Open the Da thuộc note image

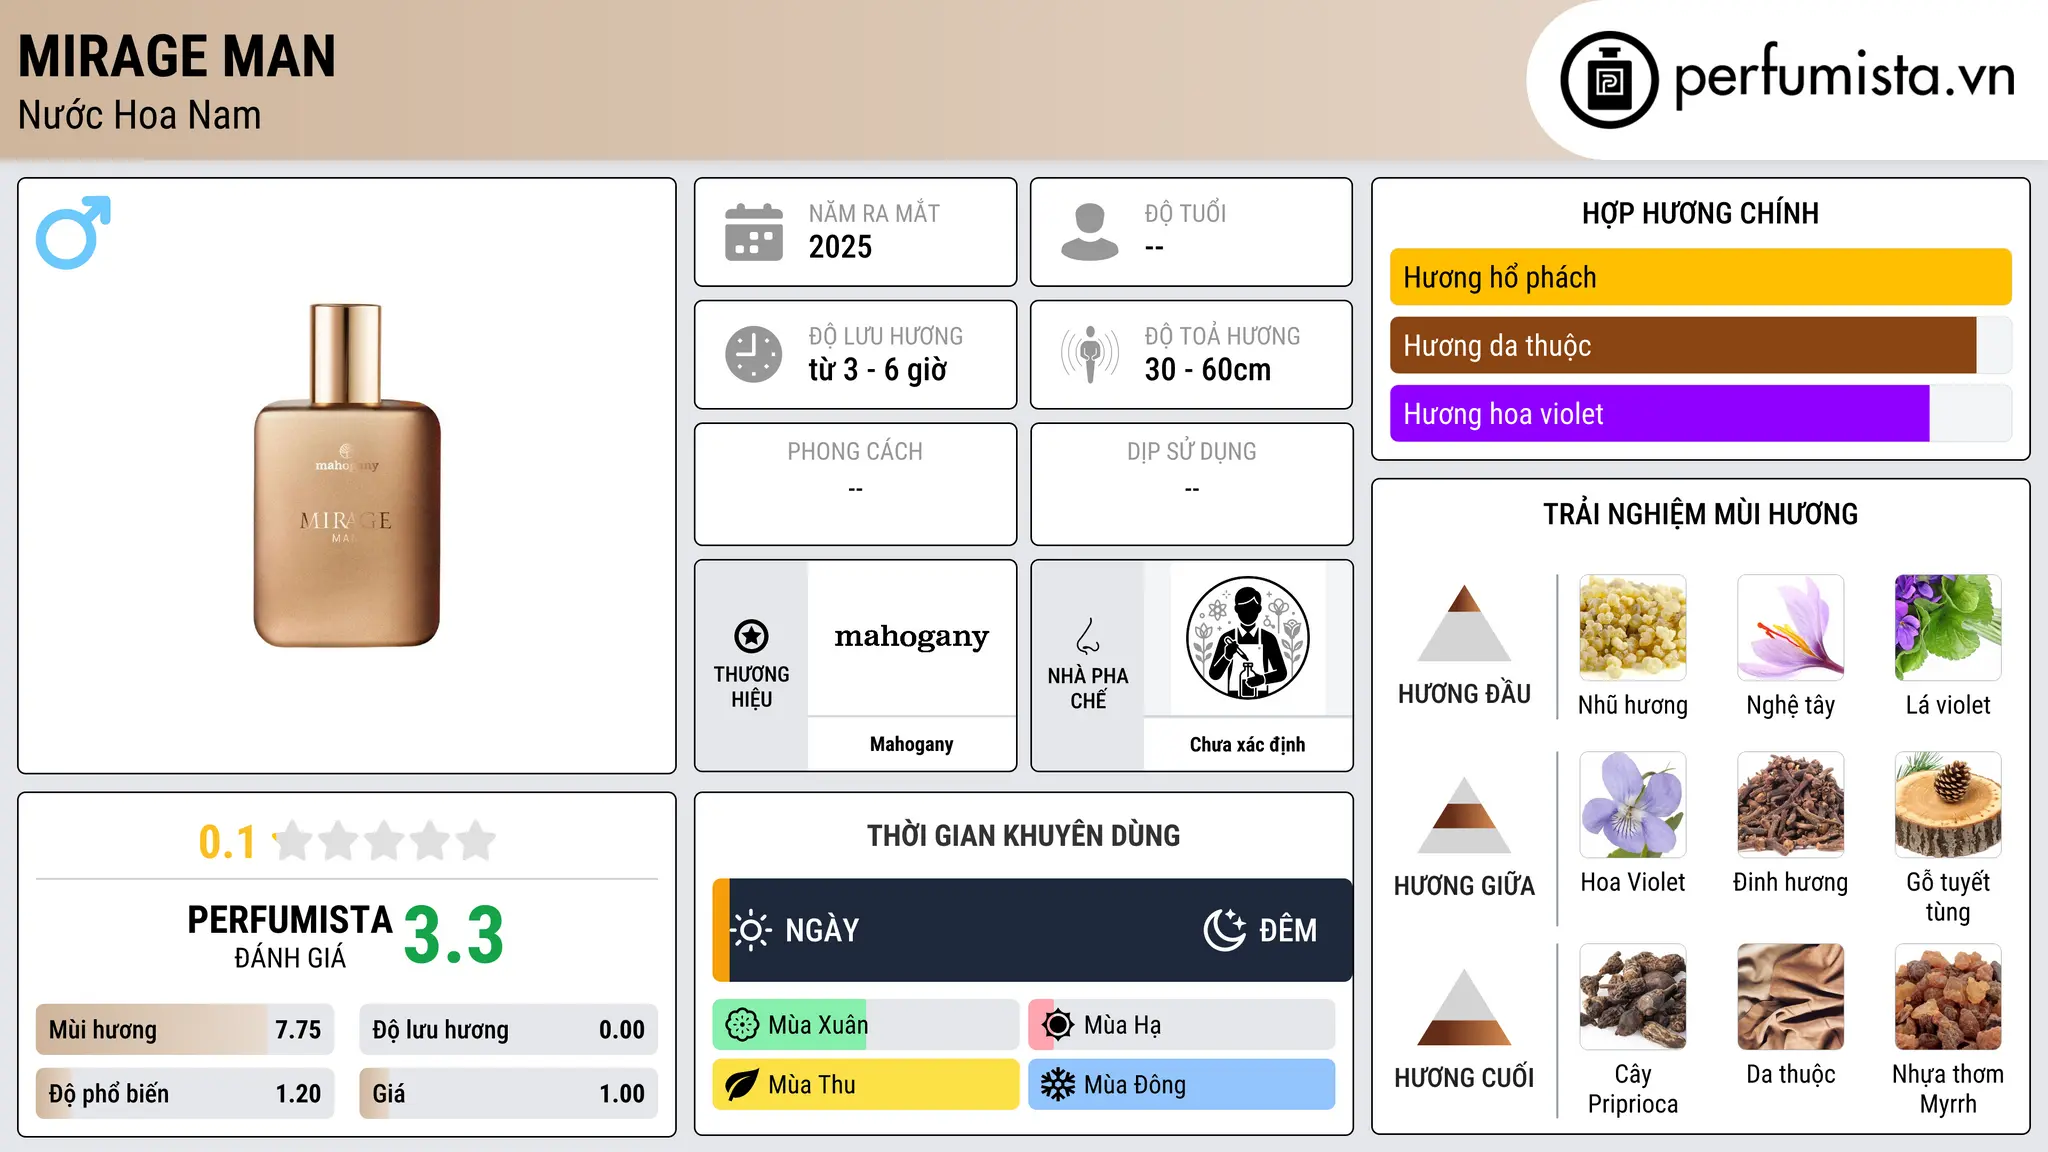[1791, 997]
